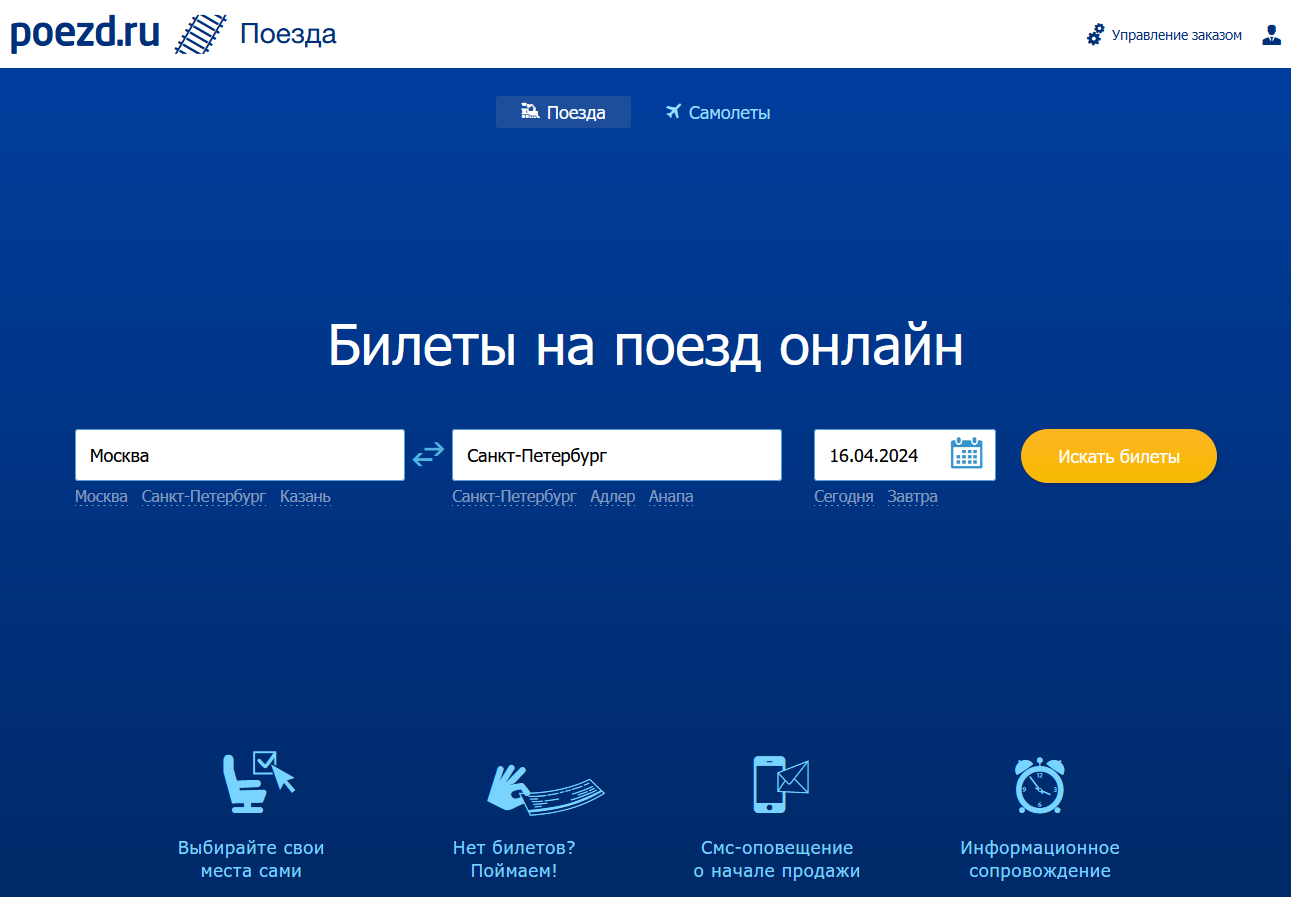Click the locomotive icon in Поезда tab

tap(531, 111)
